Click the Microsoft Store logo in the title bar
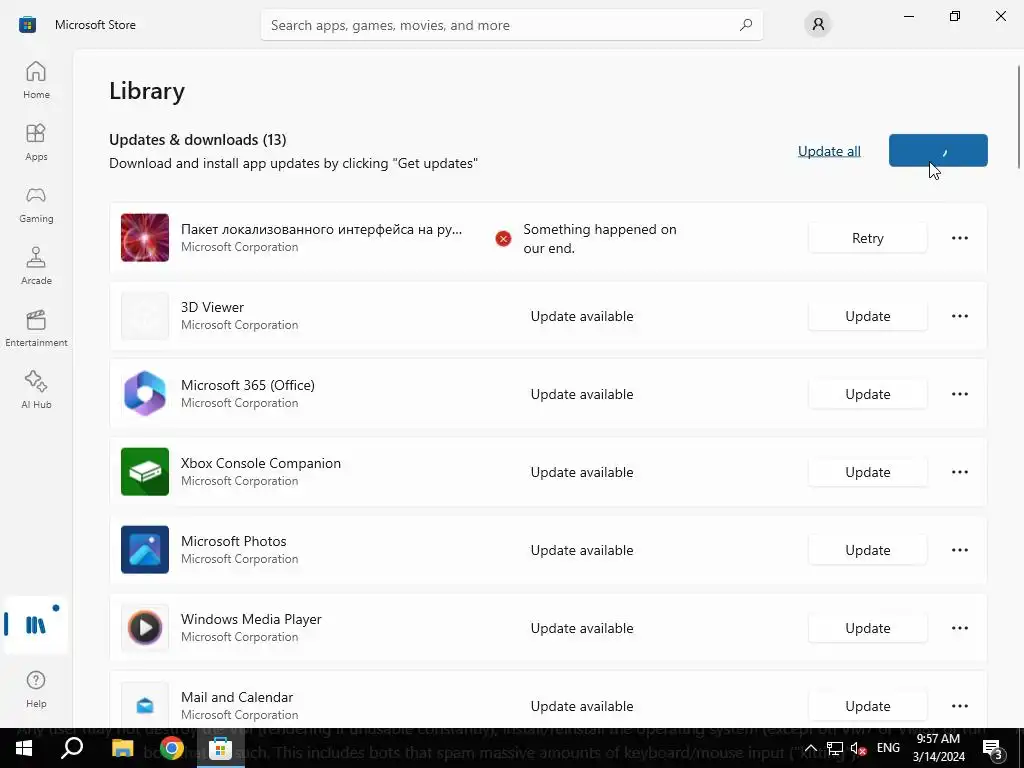The image size is (1024, 768). click(27, 25)
